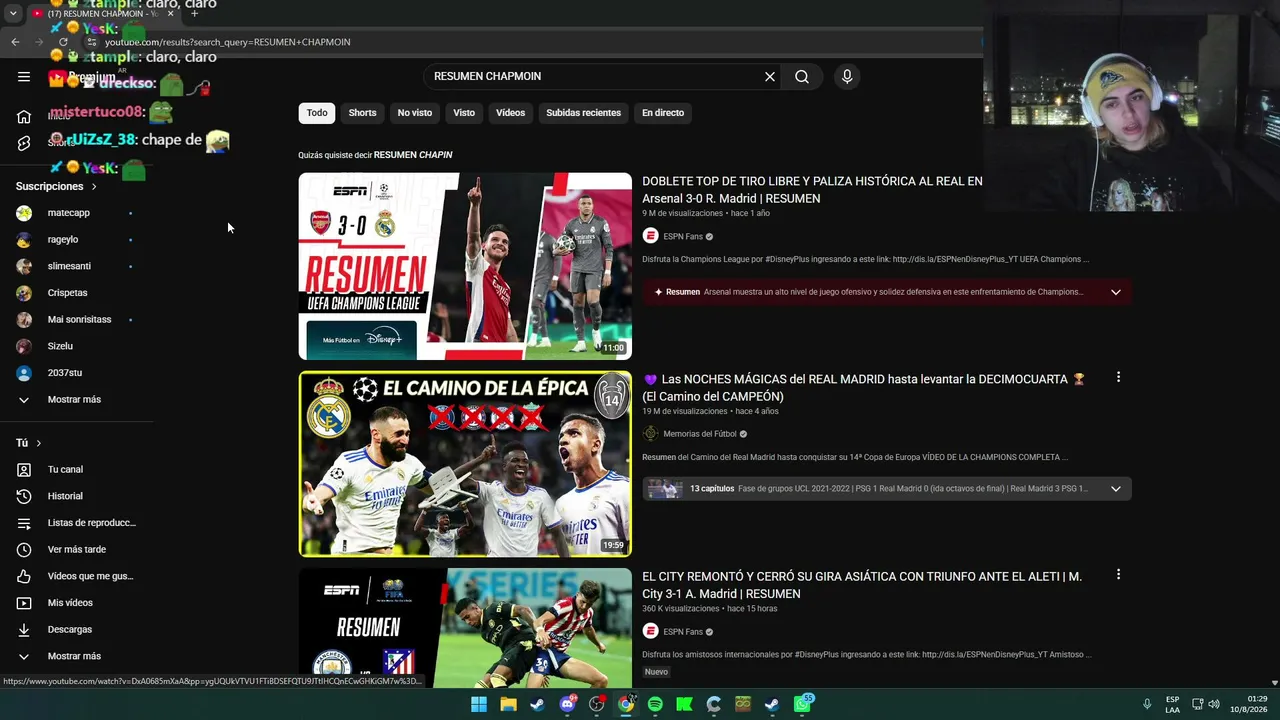Screen dimensions: 1280x720
Task: Select the Shorts filter chip
Action: (x=362, y=113)
